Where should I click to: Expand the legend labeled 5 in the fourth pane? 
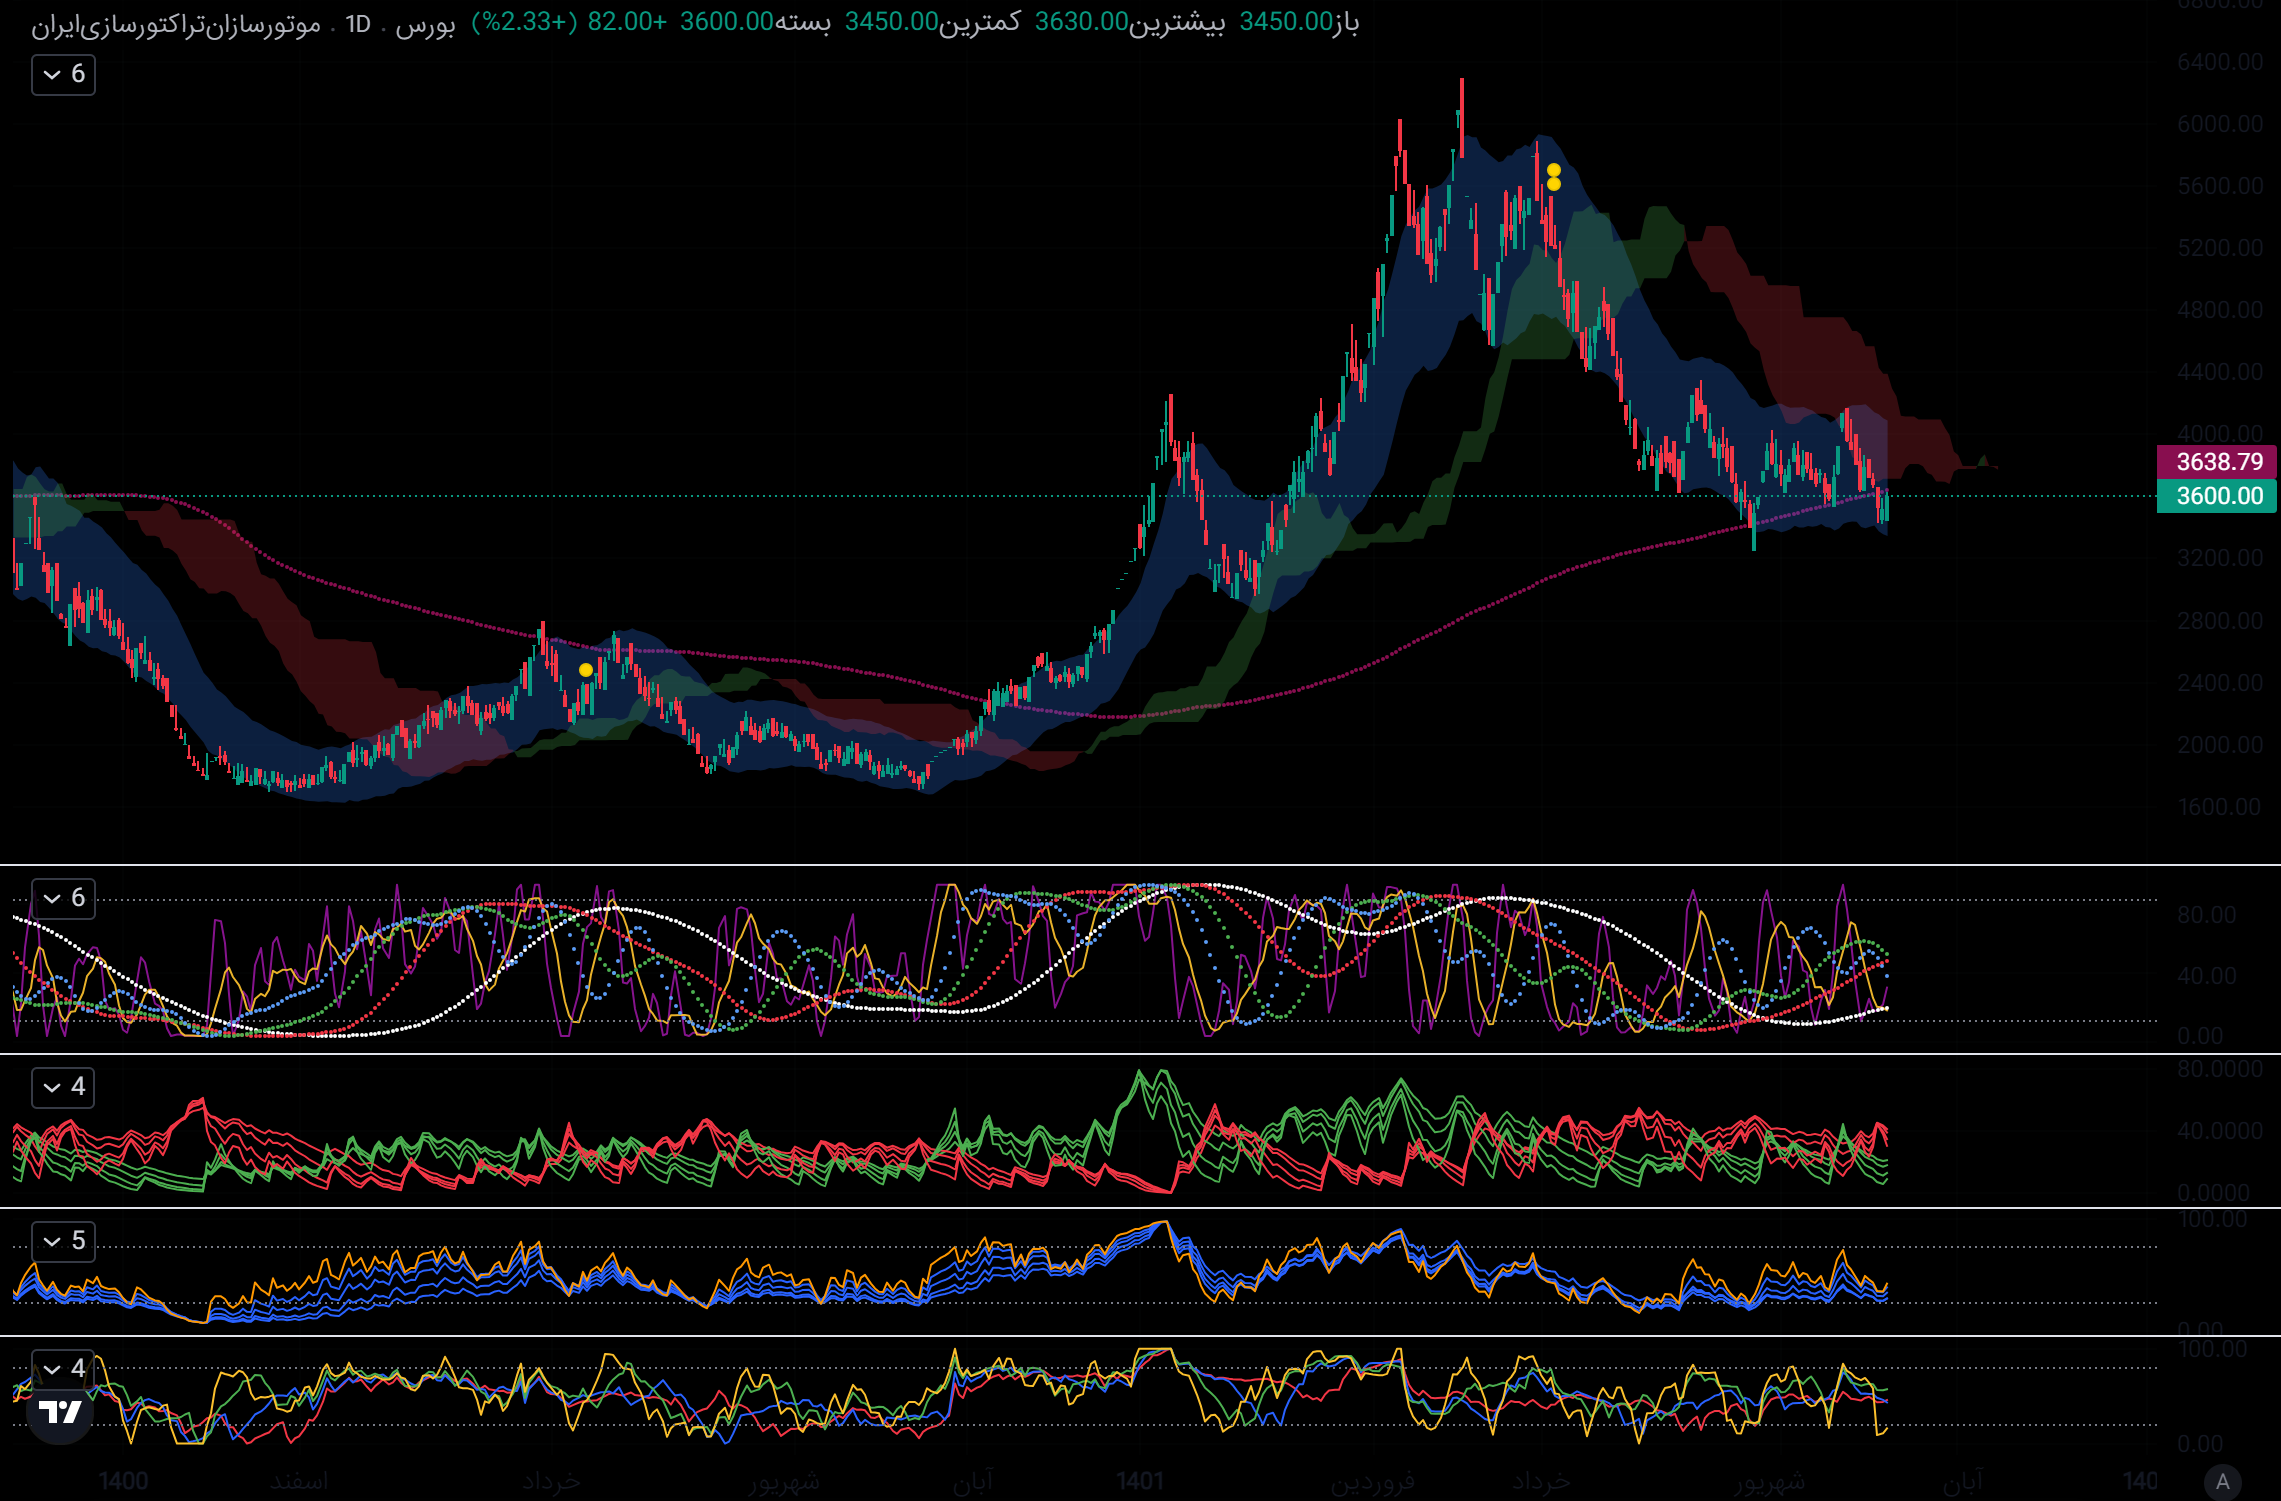pyautogui.click(x=63, y=1241)
